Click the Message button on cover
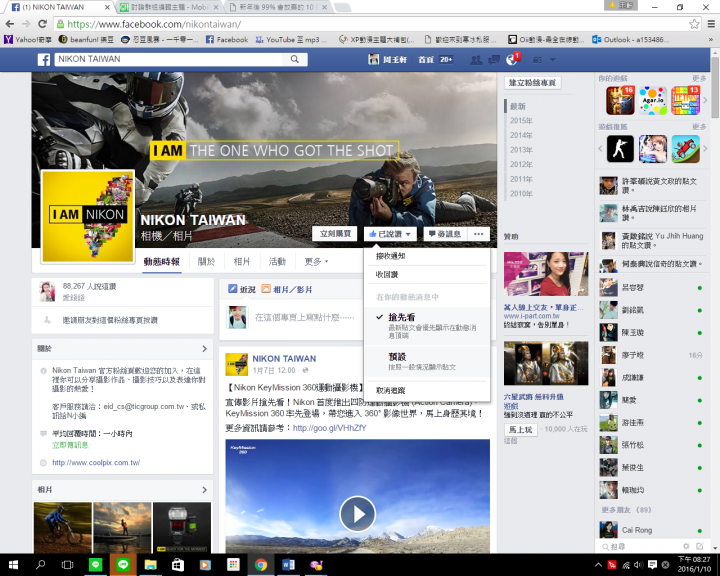This screenshot has height=576, width=720. (x=445, y=234)
